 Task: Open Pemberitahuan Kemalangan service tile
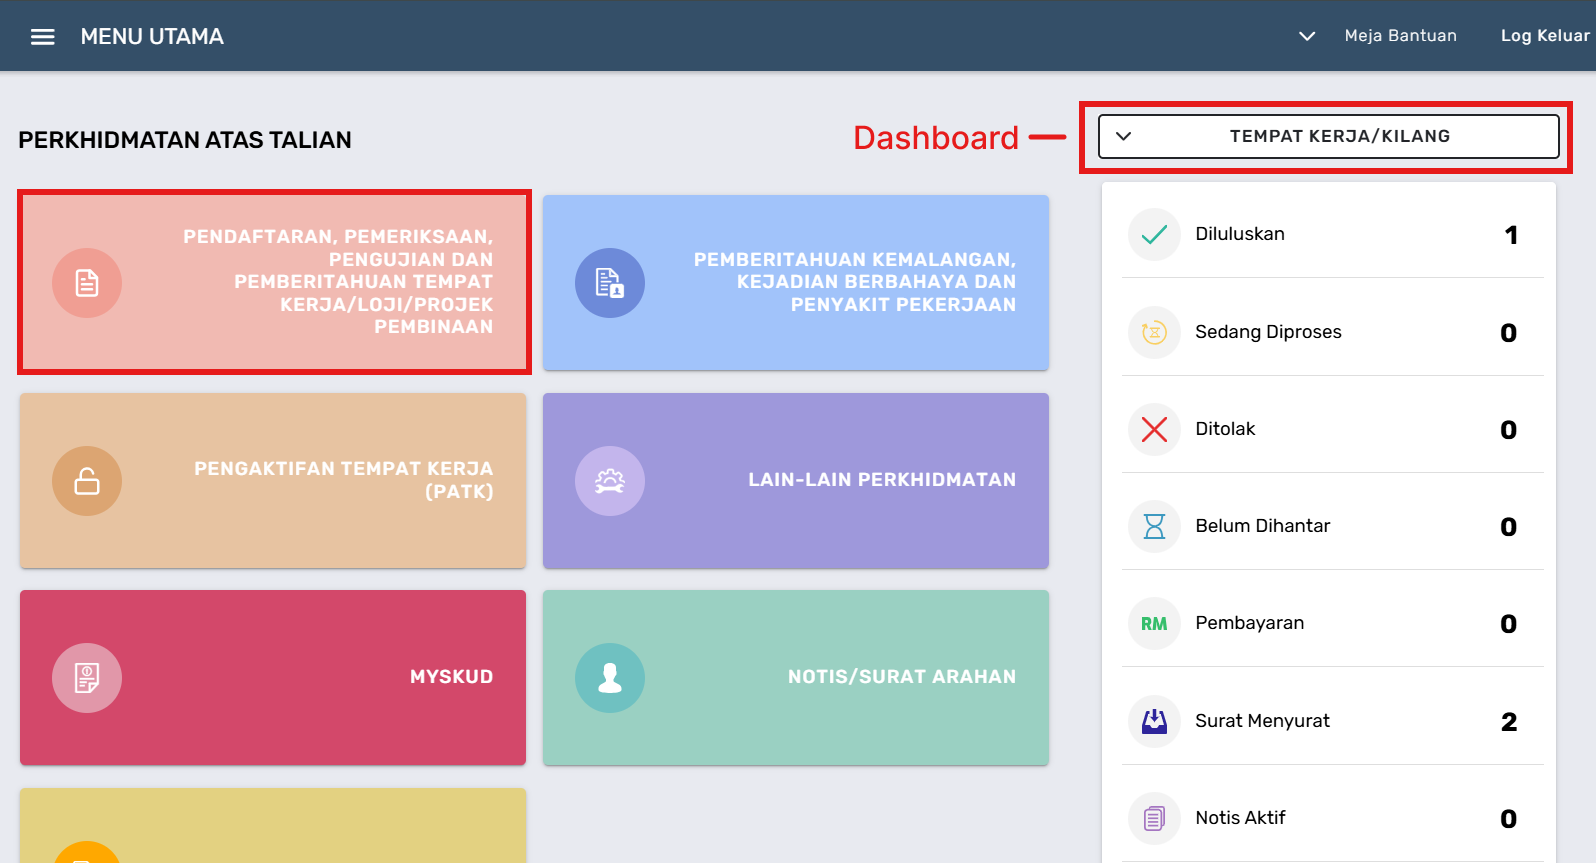coord(795,283)
